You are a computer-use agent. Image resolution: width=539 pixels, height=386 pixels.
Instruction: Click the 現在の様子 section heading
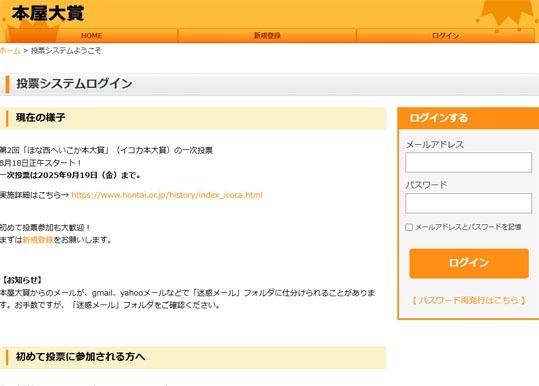click(x=40, y=118)
